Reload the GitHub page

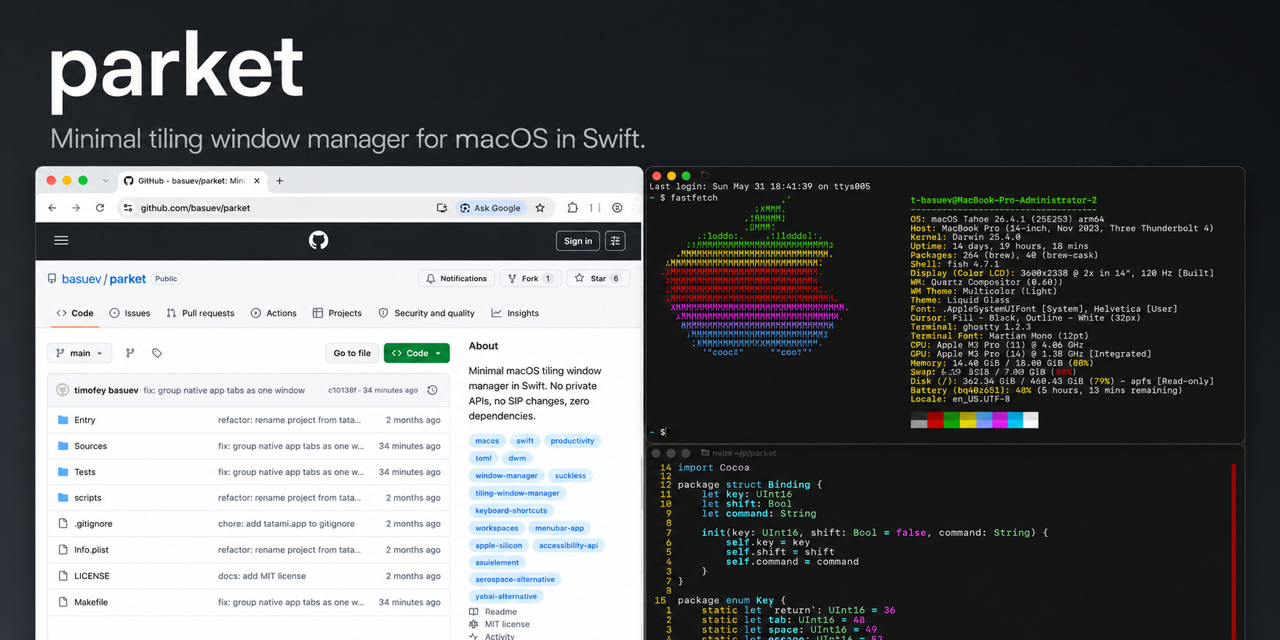pos(100,208)
